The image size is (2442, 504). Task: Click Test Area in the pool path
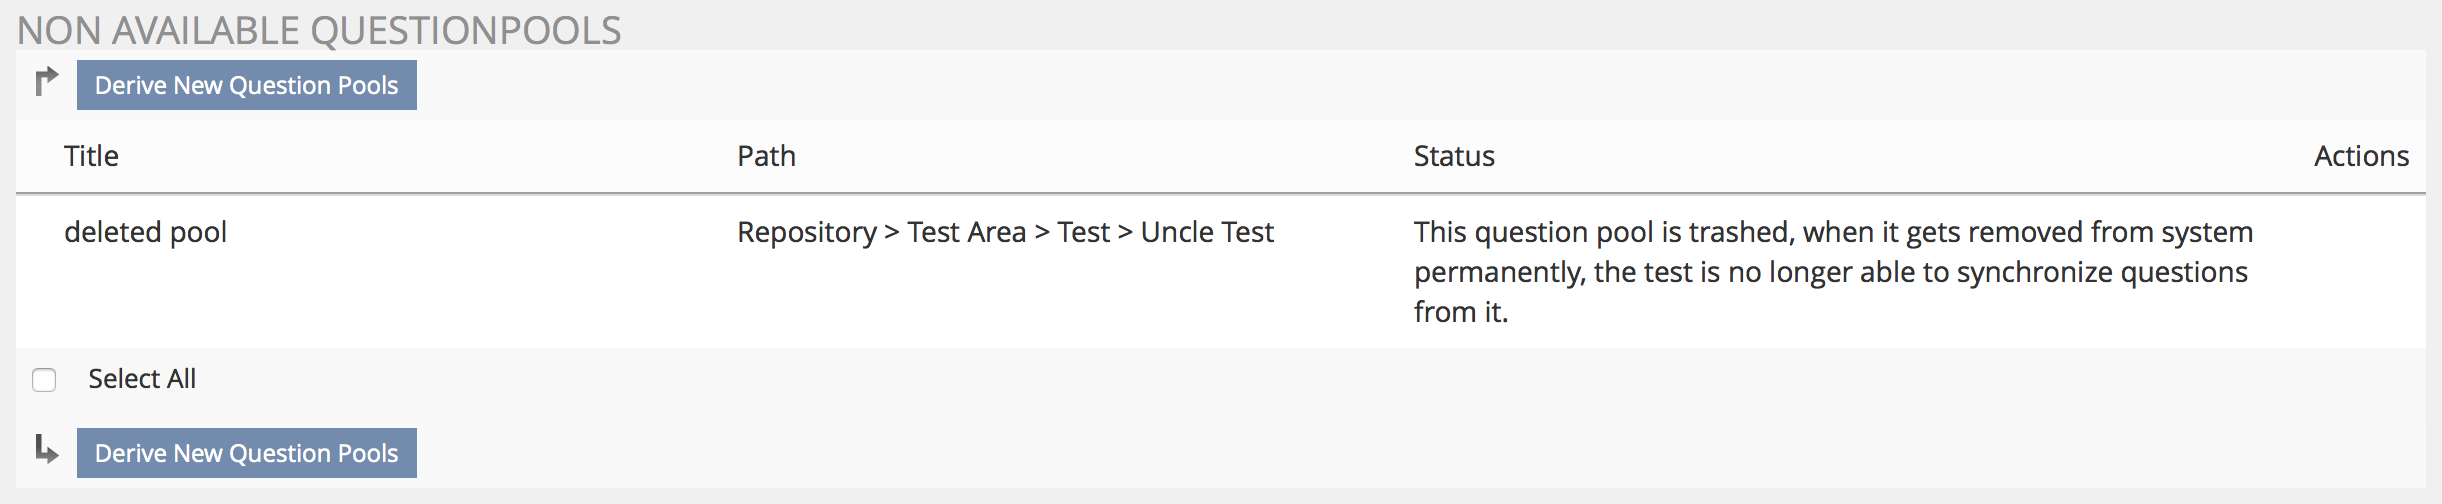(966, 232)
